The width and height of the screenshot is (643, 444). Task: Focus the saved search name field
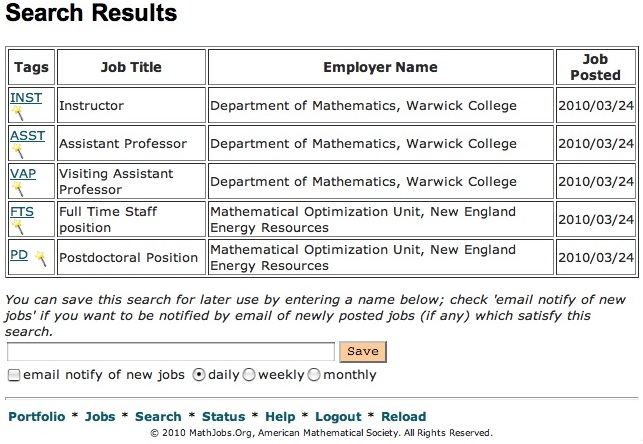(171, 352)
